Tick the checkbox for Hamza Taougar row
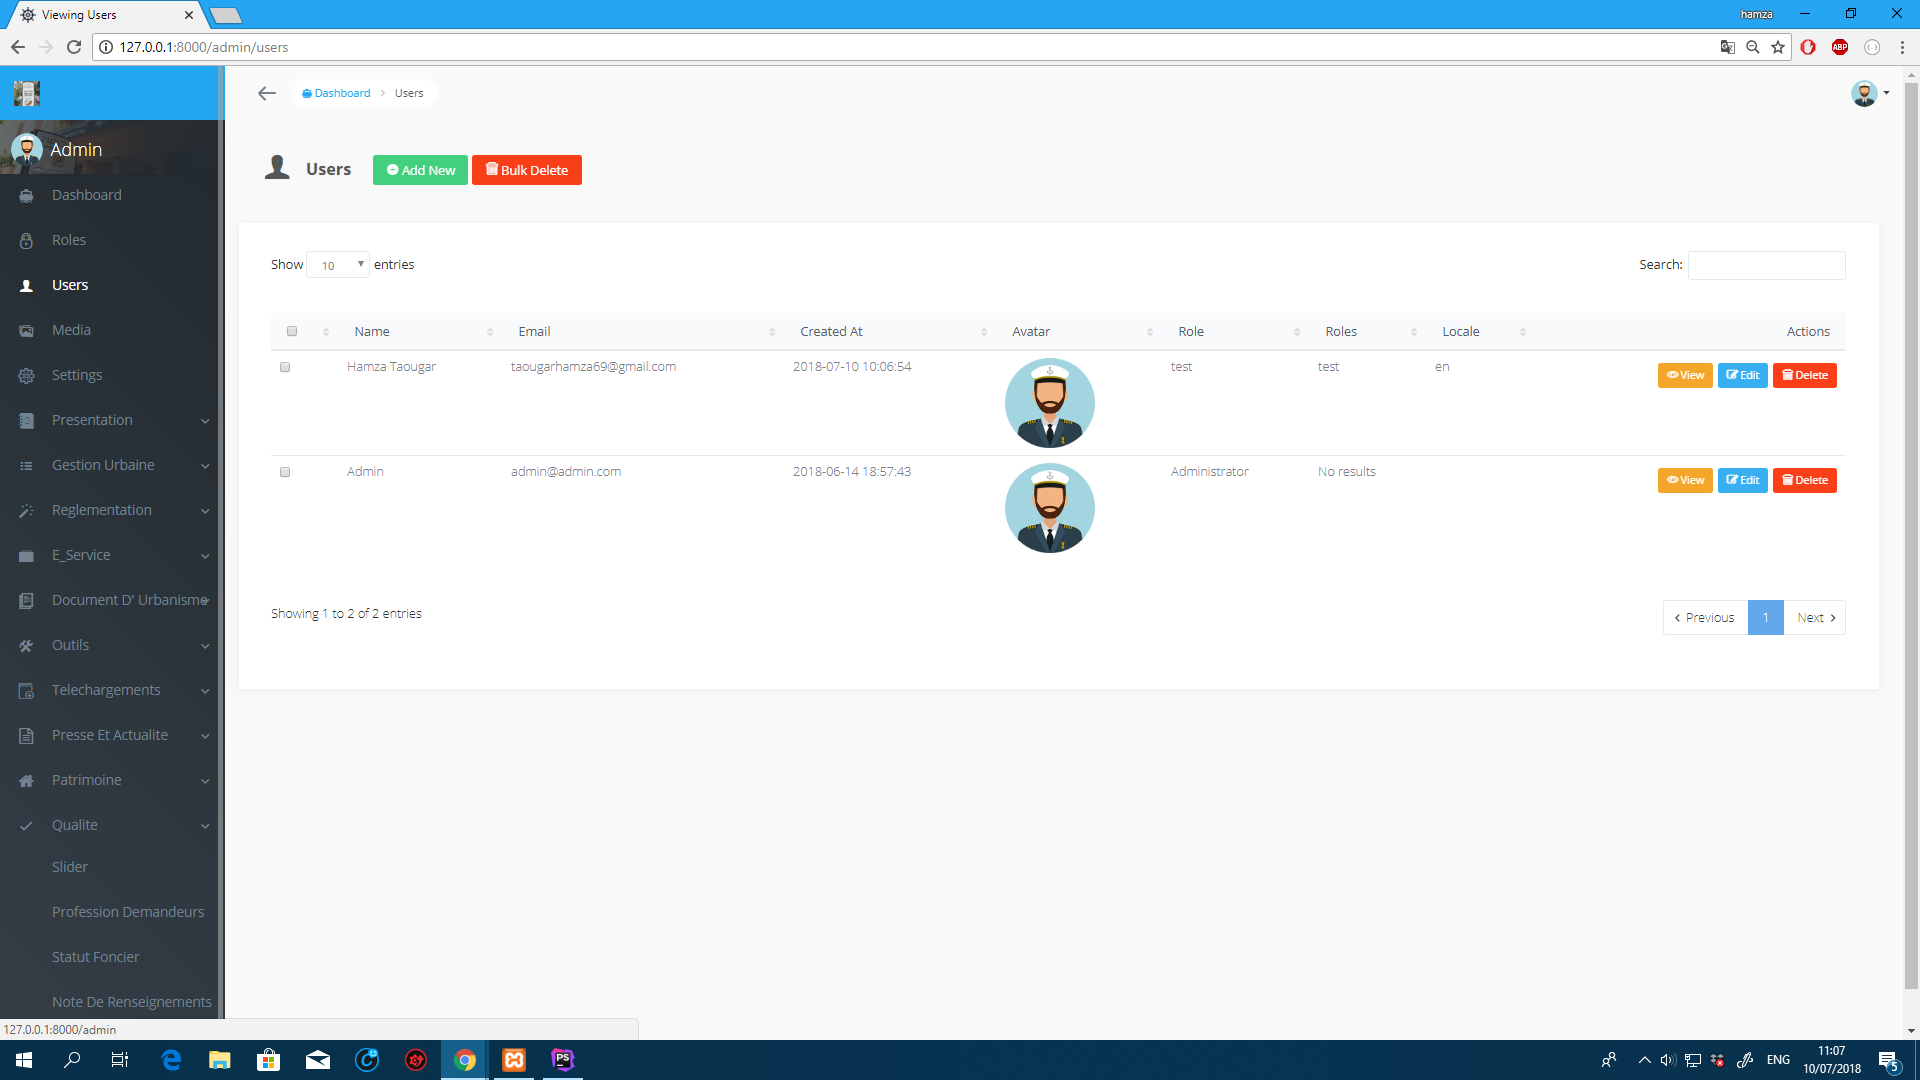The width and height of the screenshot is (1920, 1080). pyautogui.click(x=285, y=367)
